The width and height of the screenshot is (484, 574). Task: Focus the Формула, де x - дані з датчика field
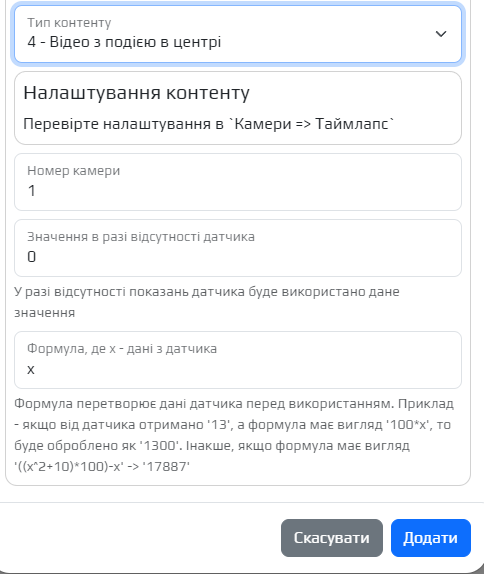point(238,360)
